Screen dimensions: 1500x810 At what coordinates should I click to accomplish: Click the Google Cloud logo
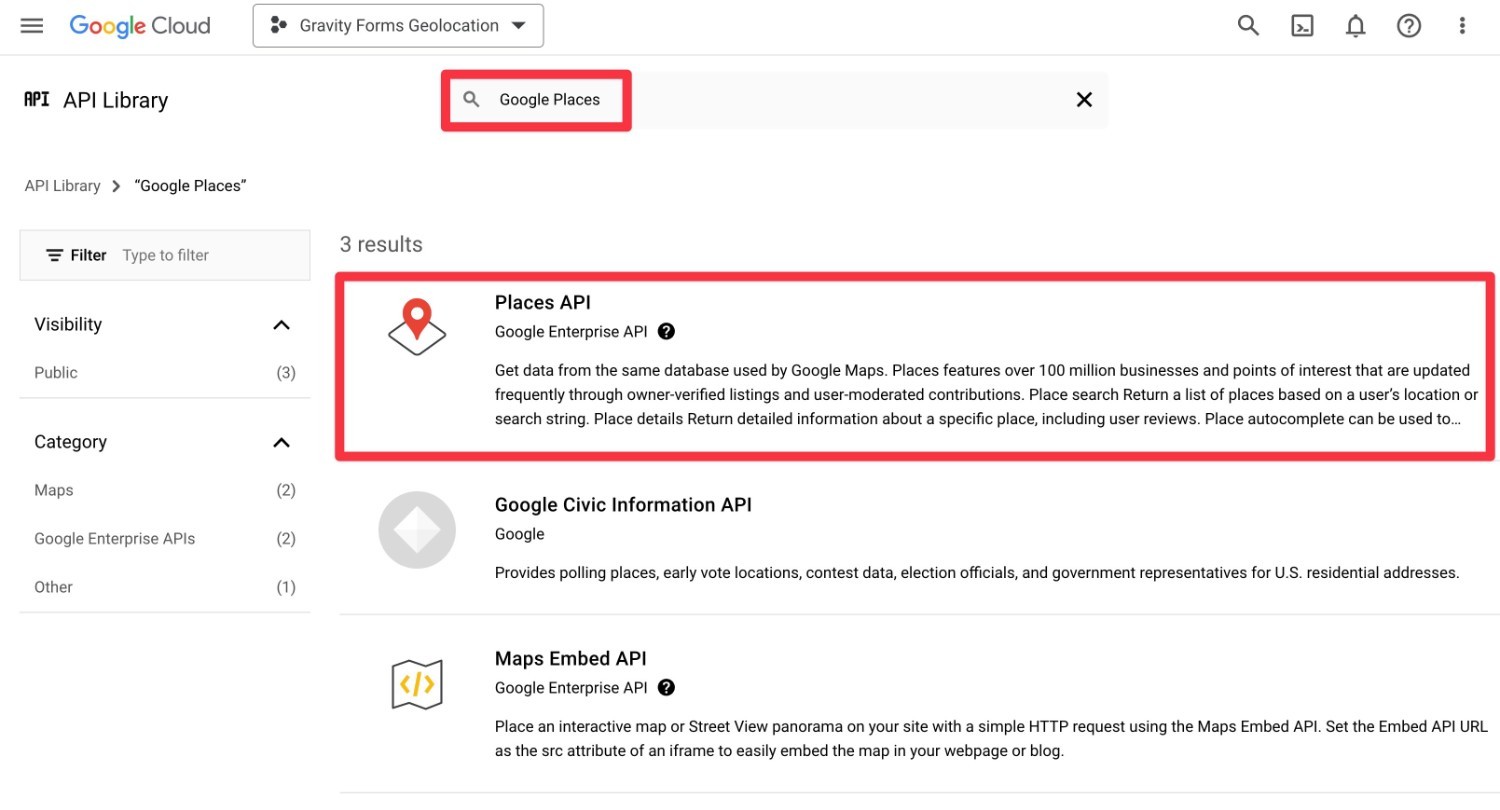tap(139, 25)
